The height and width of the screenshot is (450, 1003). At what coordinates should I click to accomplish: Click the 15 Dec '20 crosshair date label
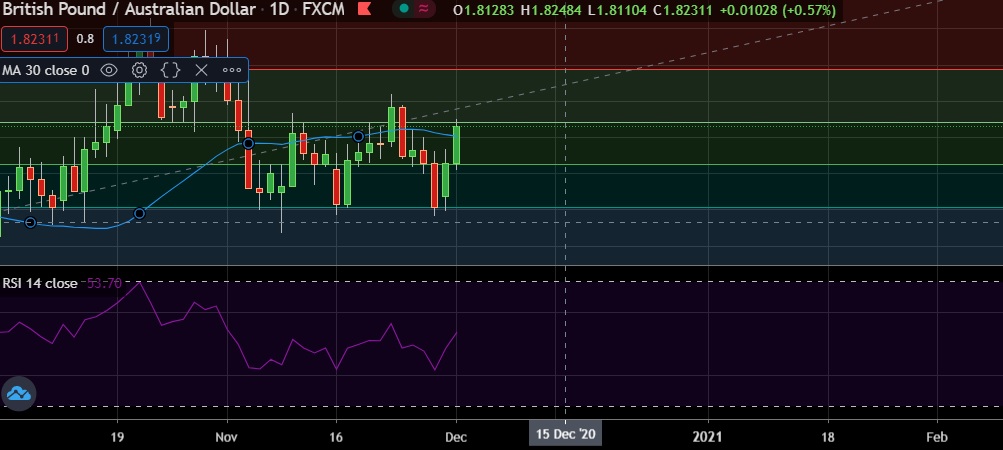[565, 435]
